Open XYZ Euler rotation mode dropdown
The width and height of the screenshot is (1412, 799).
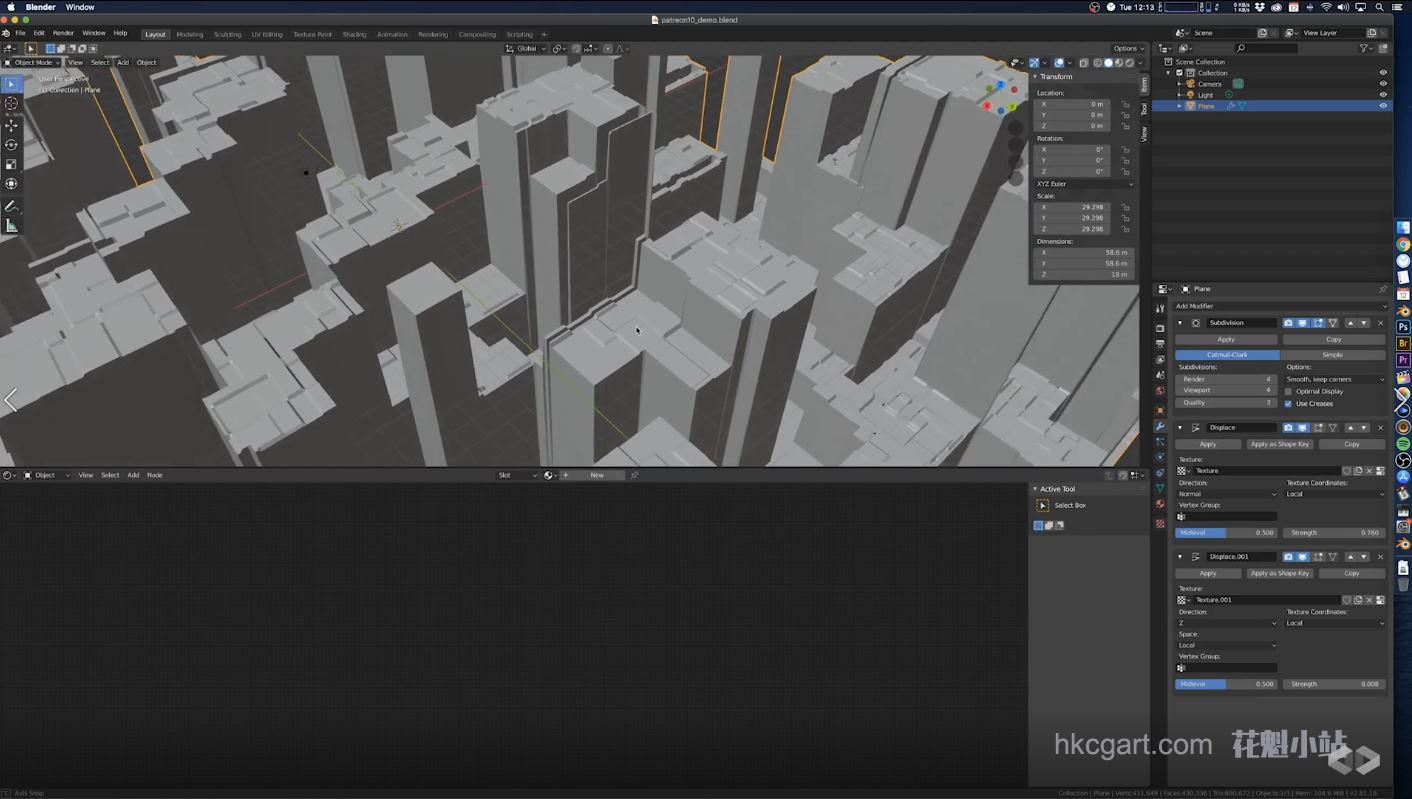tap(1084, 184)
